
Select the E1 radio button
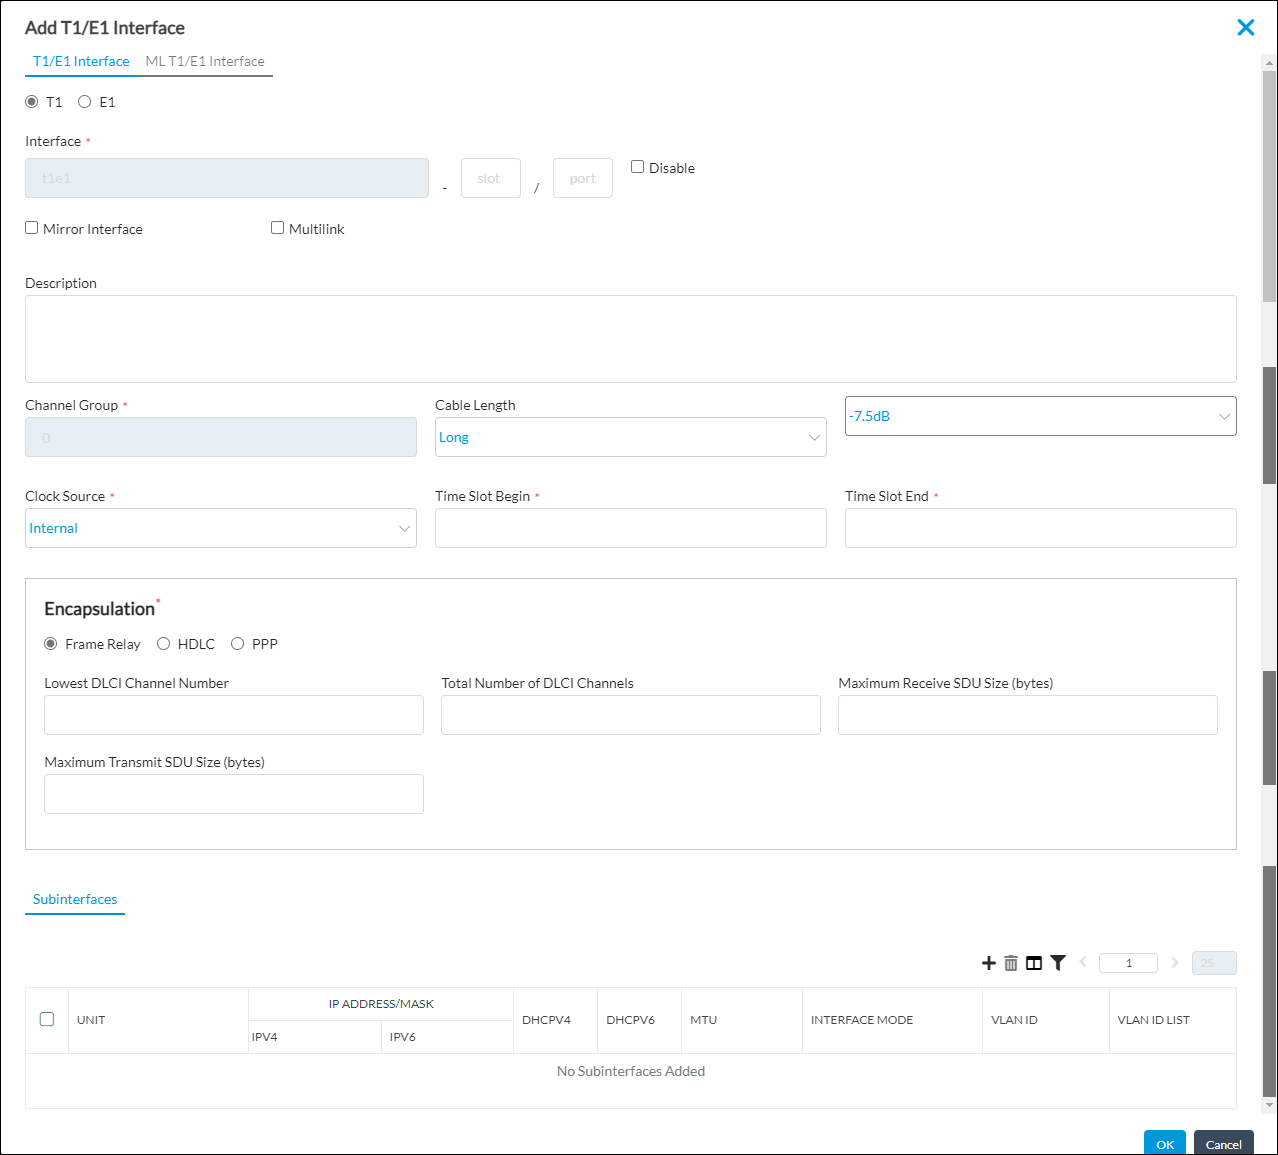85,102
